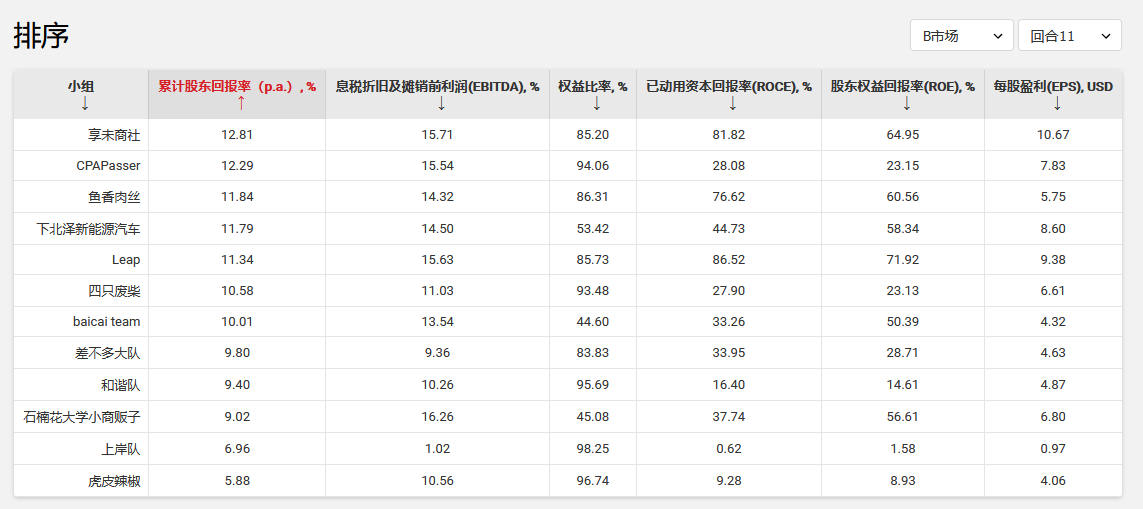The image size is (1143, 509).
Task: Open the 回合11 round dropdown
Action: pyautogui.click(x=1069, y=36)
